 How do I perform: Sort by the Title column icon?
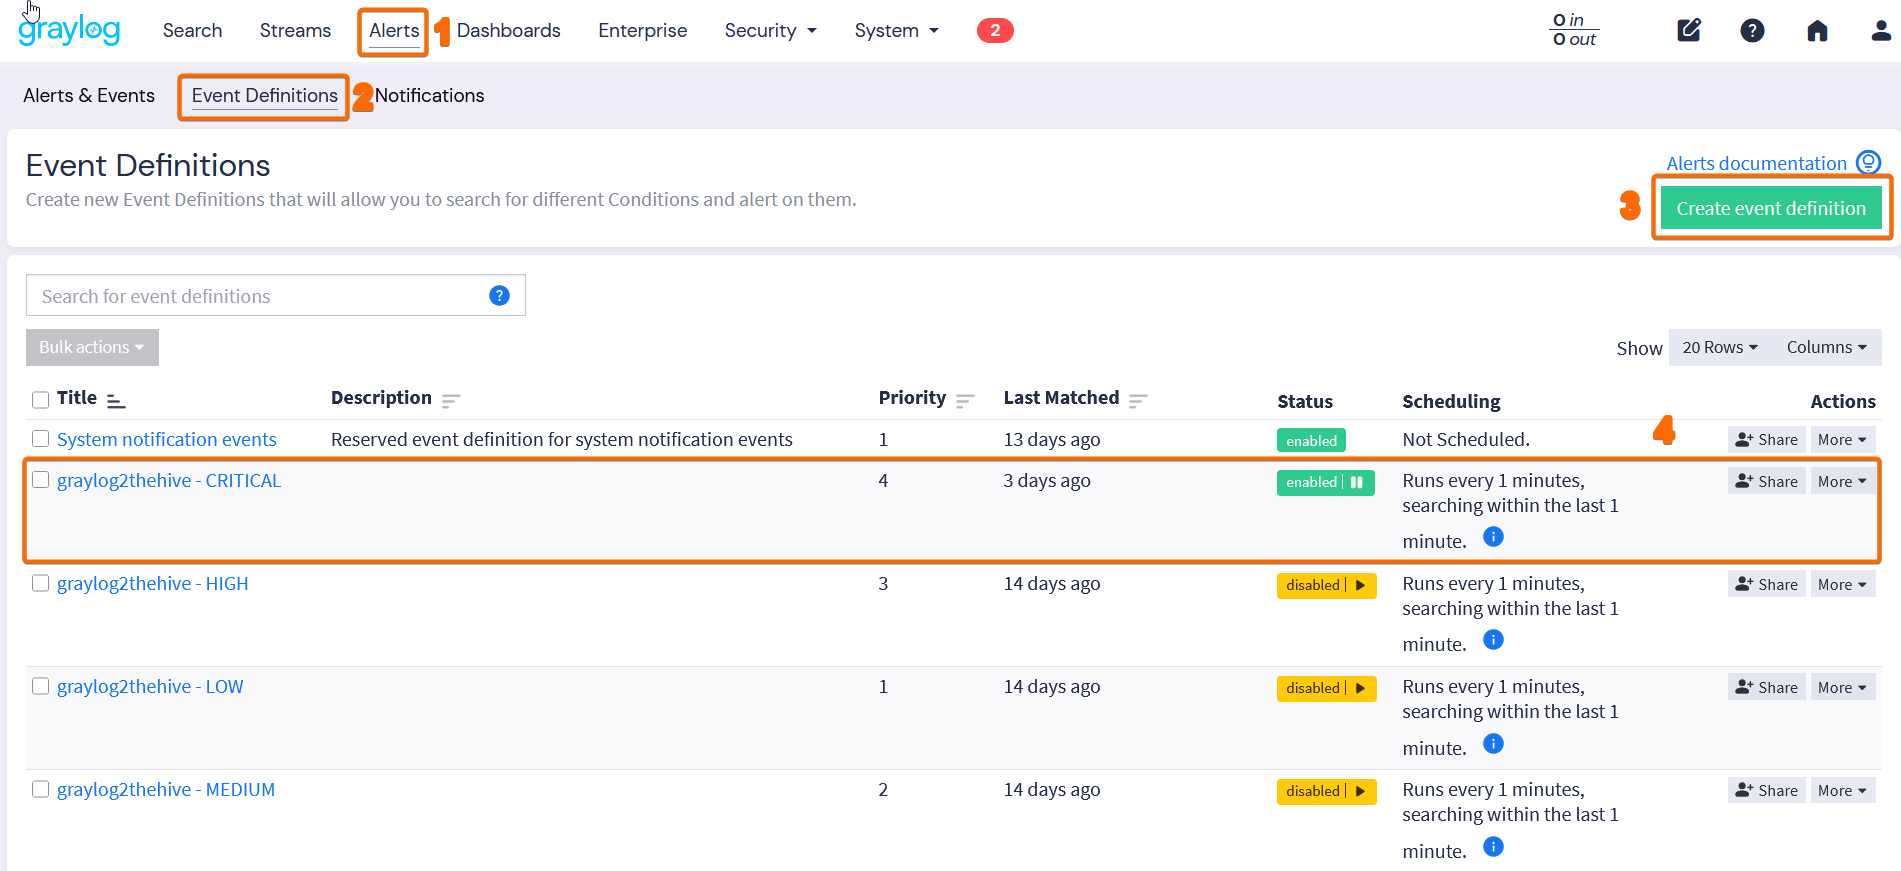click(x=116, y=400)
